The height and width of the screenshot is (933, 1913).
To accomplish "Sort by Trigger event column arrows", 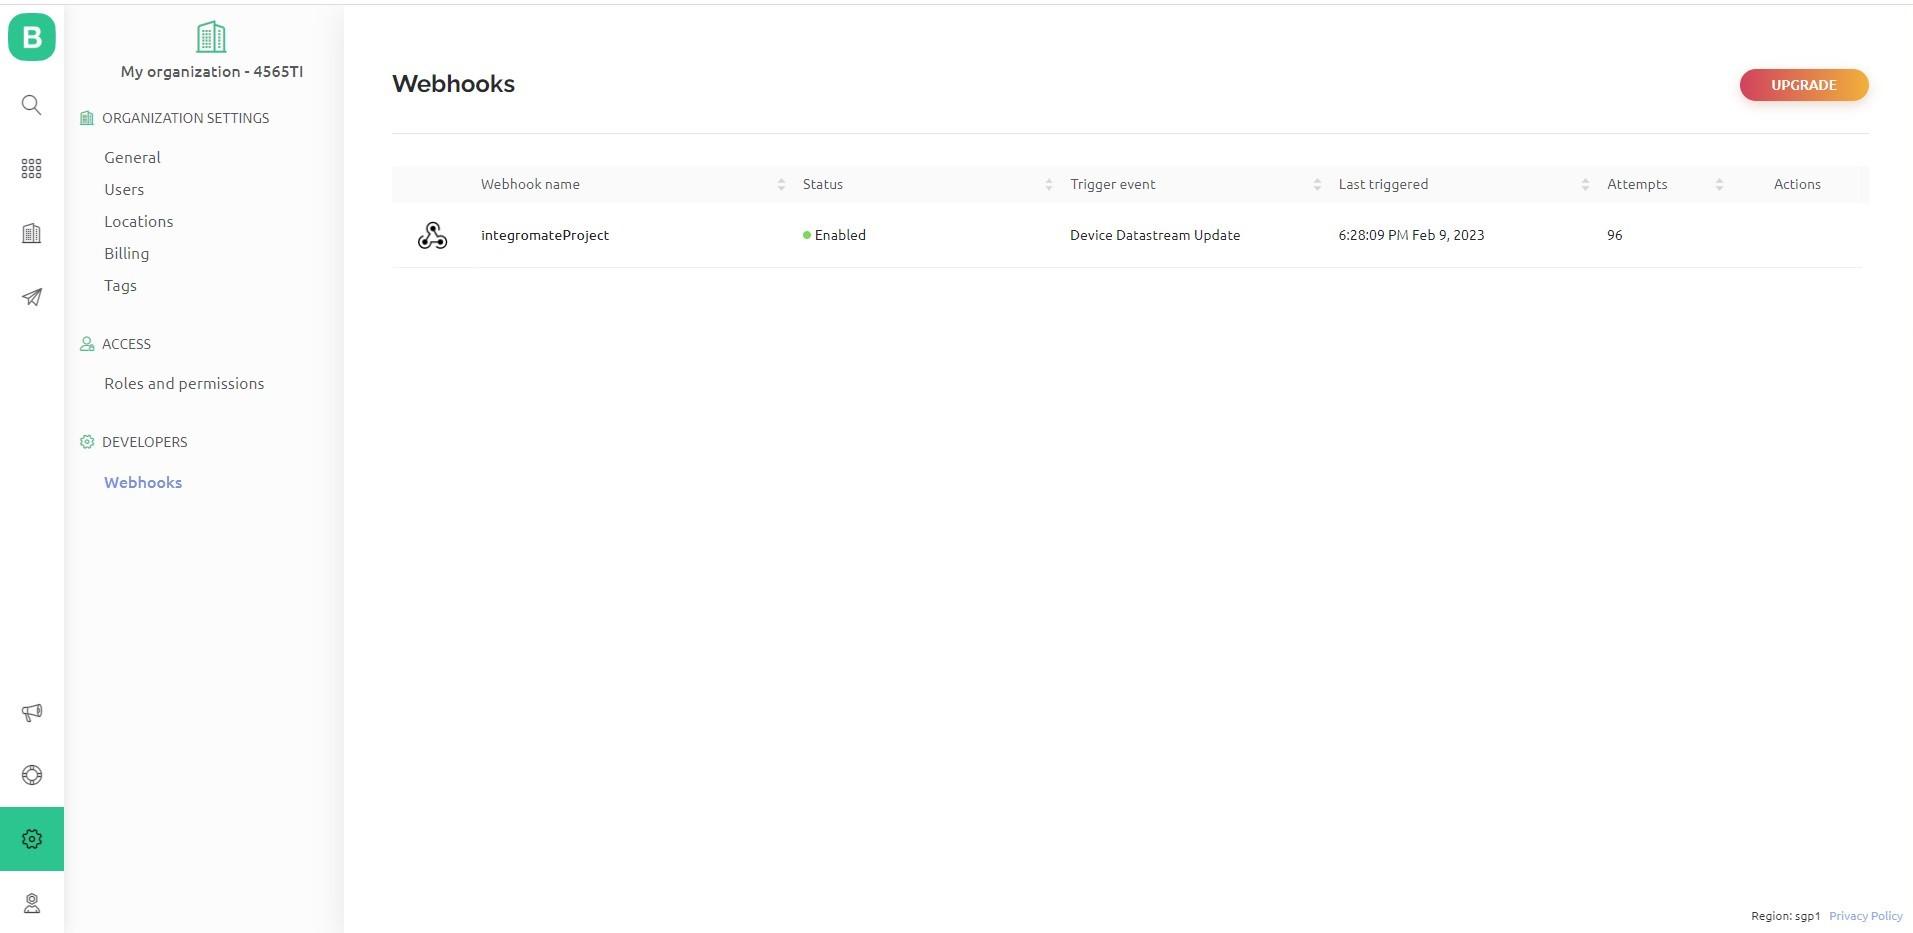I will pyautogui.click(x=1317, y=184).
